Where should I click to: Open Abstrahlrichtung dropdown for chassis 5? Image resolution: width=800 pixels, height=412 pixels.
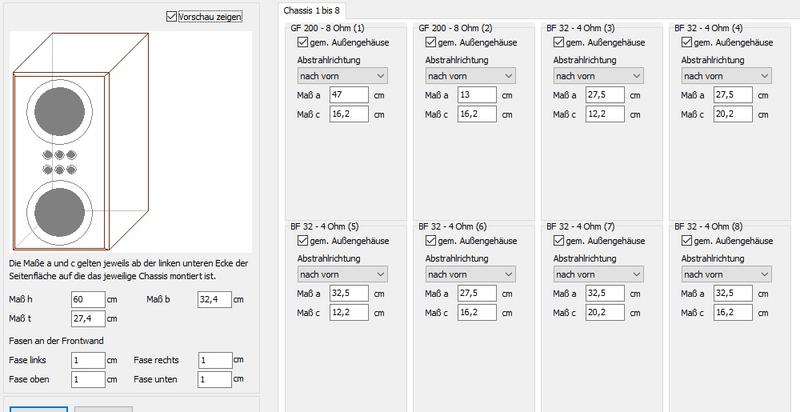pyautogui.click(x=342, y=273)
